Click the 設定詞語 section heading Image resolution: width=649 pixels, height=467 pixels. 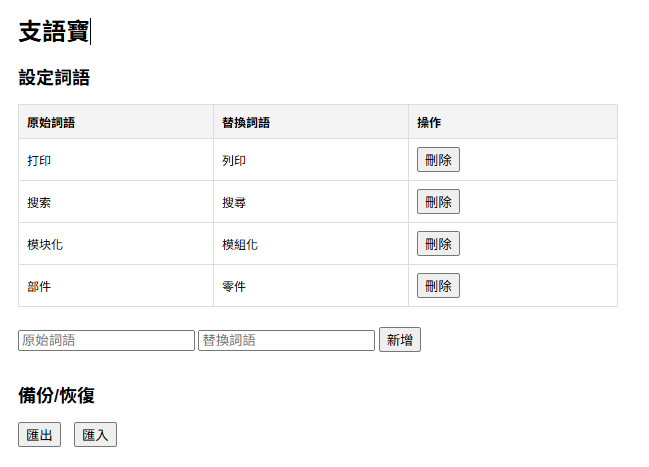point(54,77)
